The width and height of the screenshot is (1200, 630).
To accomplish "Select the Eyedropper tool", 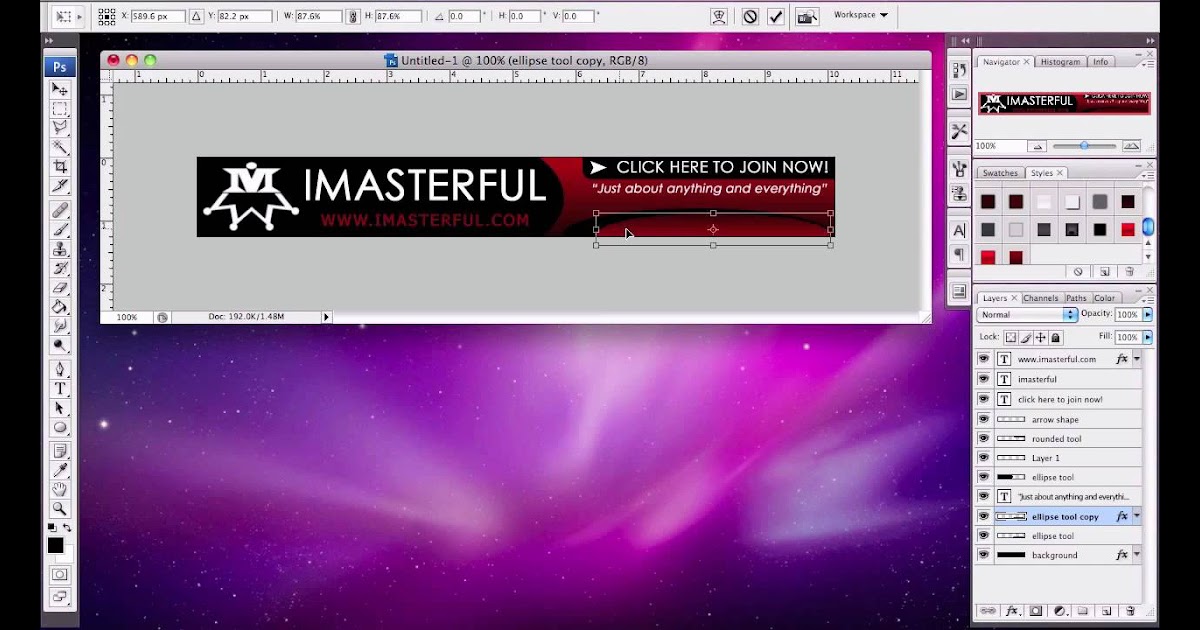I will (60, 471).
